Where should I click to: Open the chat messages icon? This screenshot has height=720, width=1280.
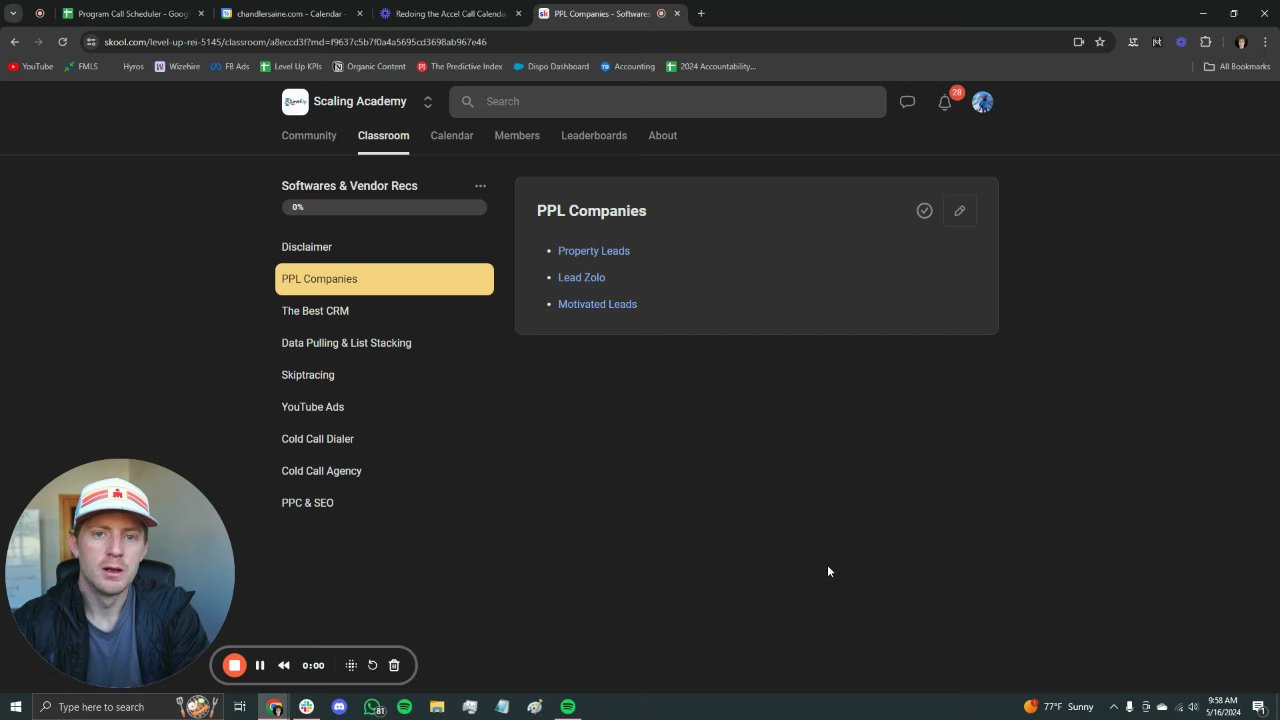[907, 102]
